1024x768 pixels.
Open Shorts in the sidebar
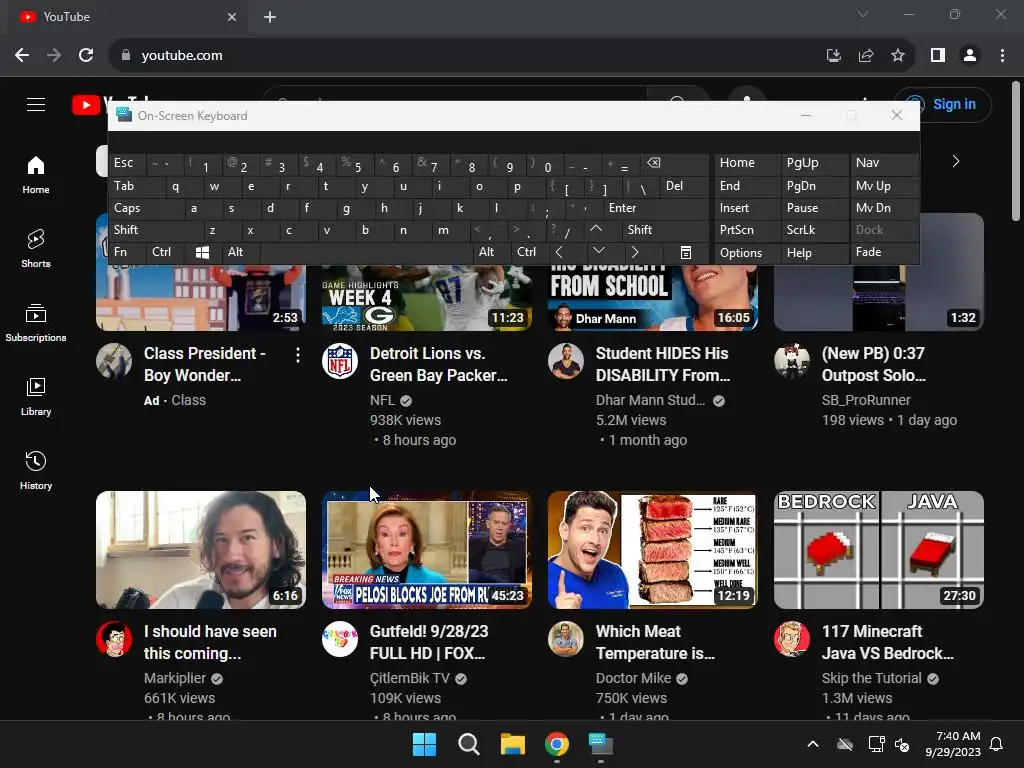(x=36, y=249)
